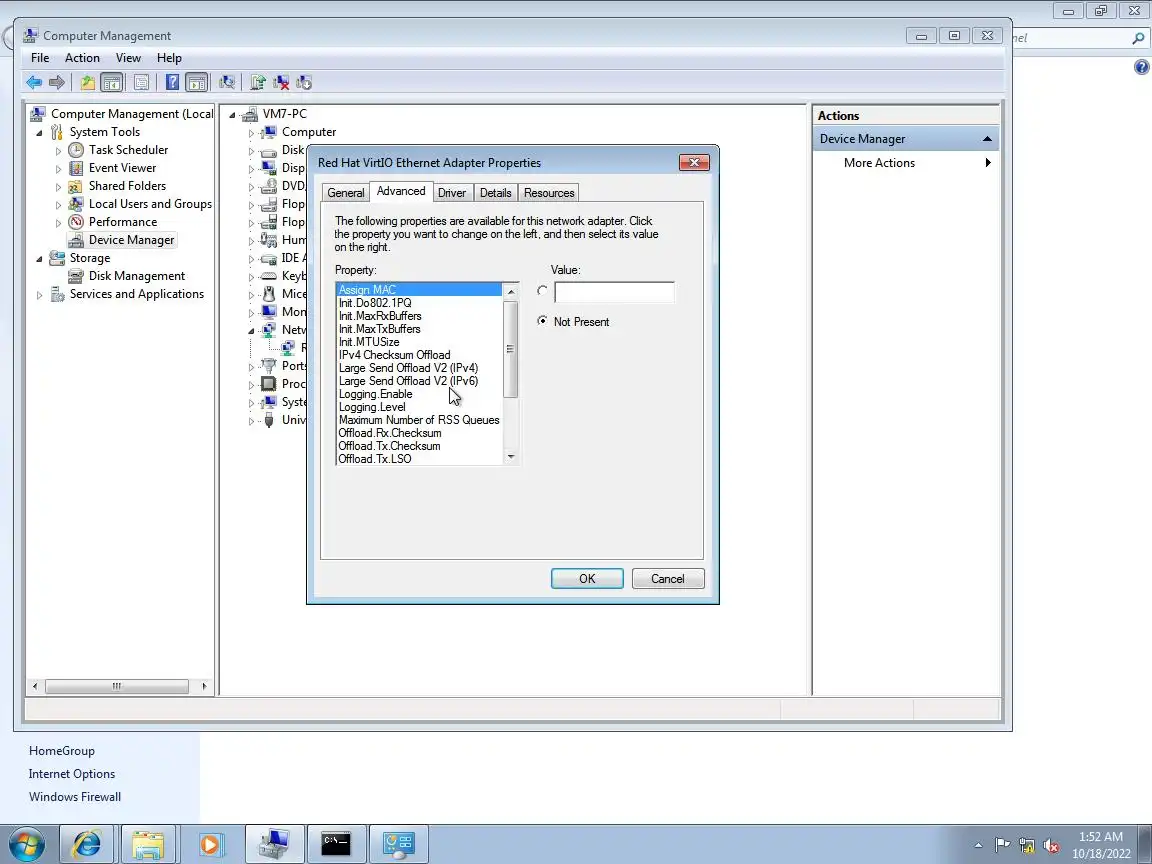Screen dimensions: 1152x864
Task: Click the Update Driver Software toolbar icon
Action: point(258,82)
